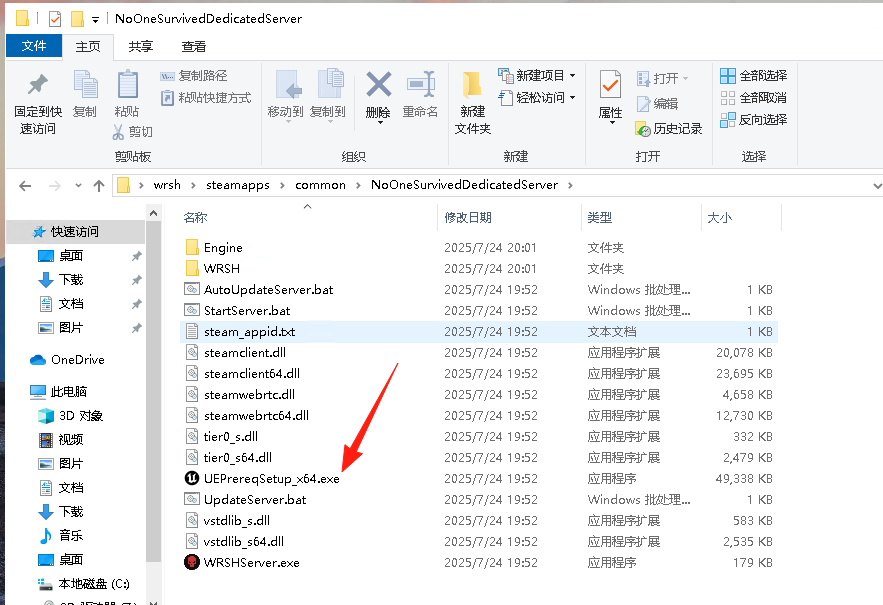Click 全部取消 in the ribbon
The width and height of the screenshot is (883, 605).
point(753,98)
